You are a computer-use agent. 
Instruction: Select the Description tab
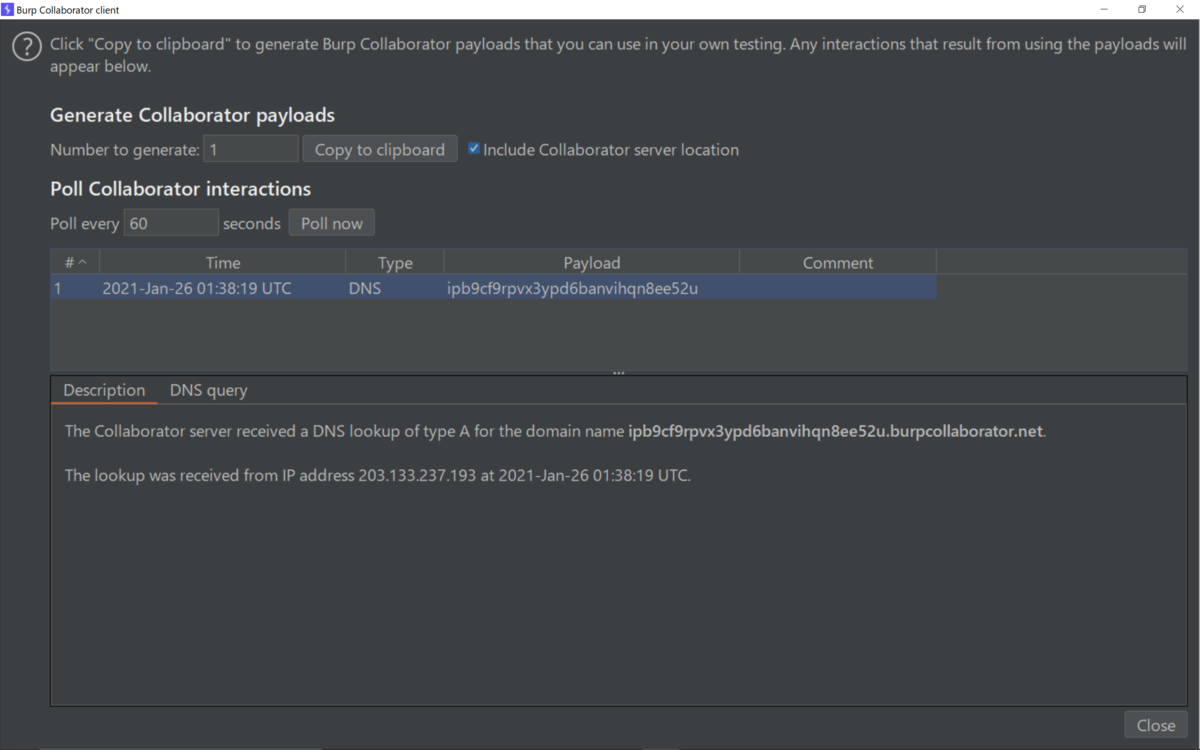(x=104, y=390)
